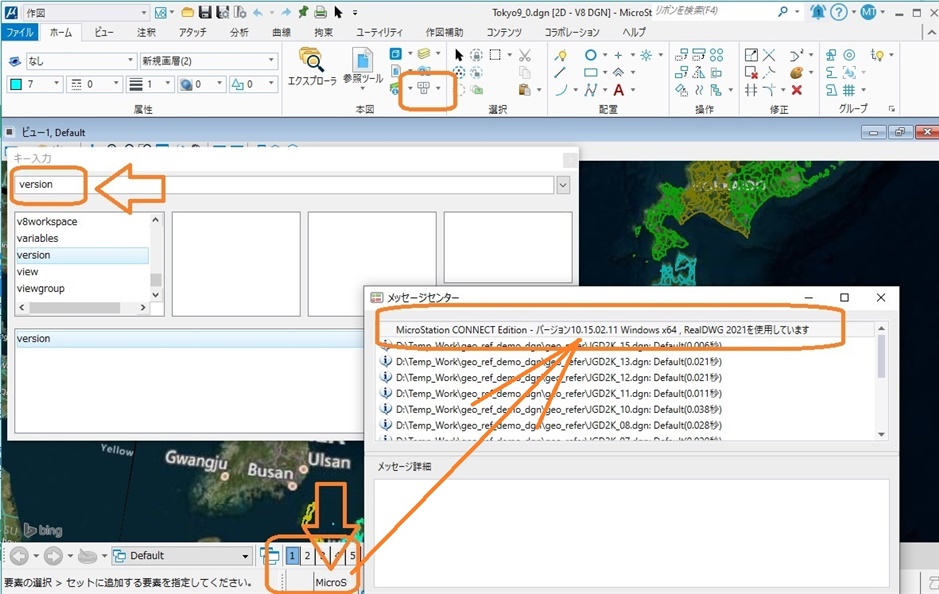939x594 pixels.
Task: Select the Element Selection arrow tool
Action: (459, 55)
